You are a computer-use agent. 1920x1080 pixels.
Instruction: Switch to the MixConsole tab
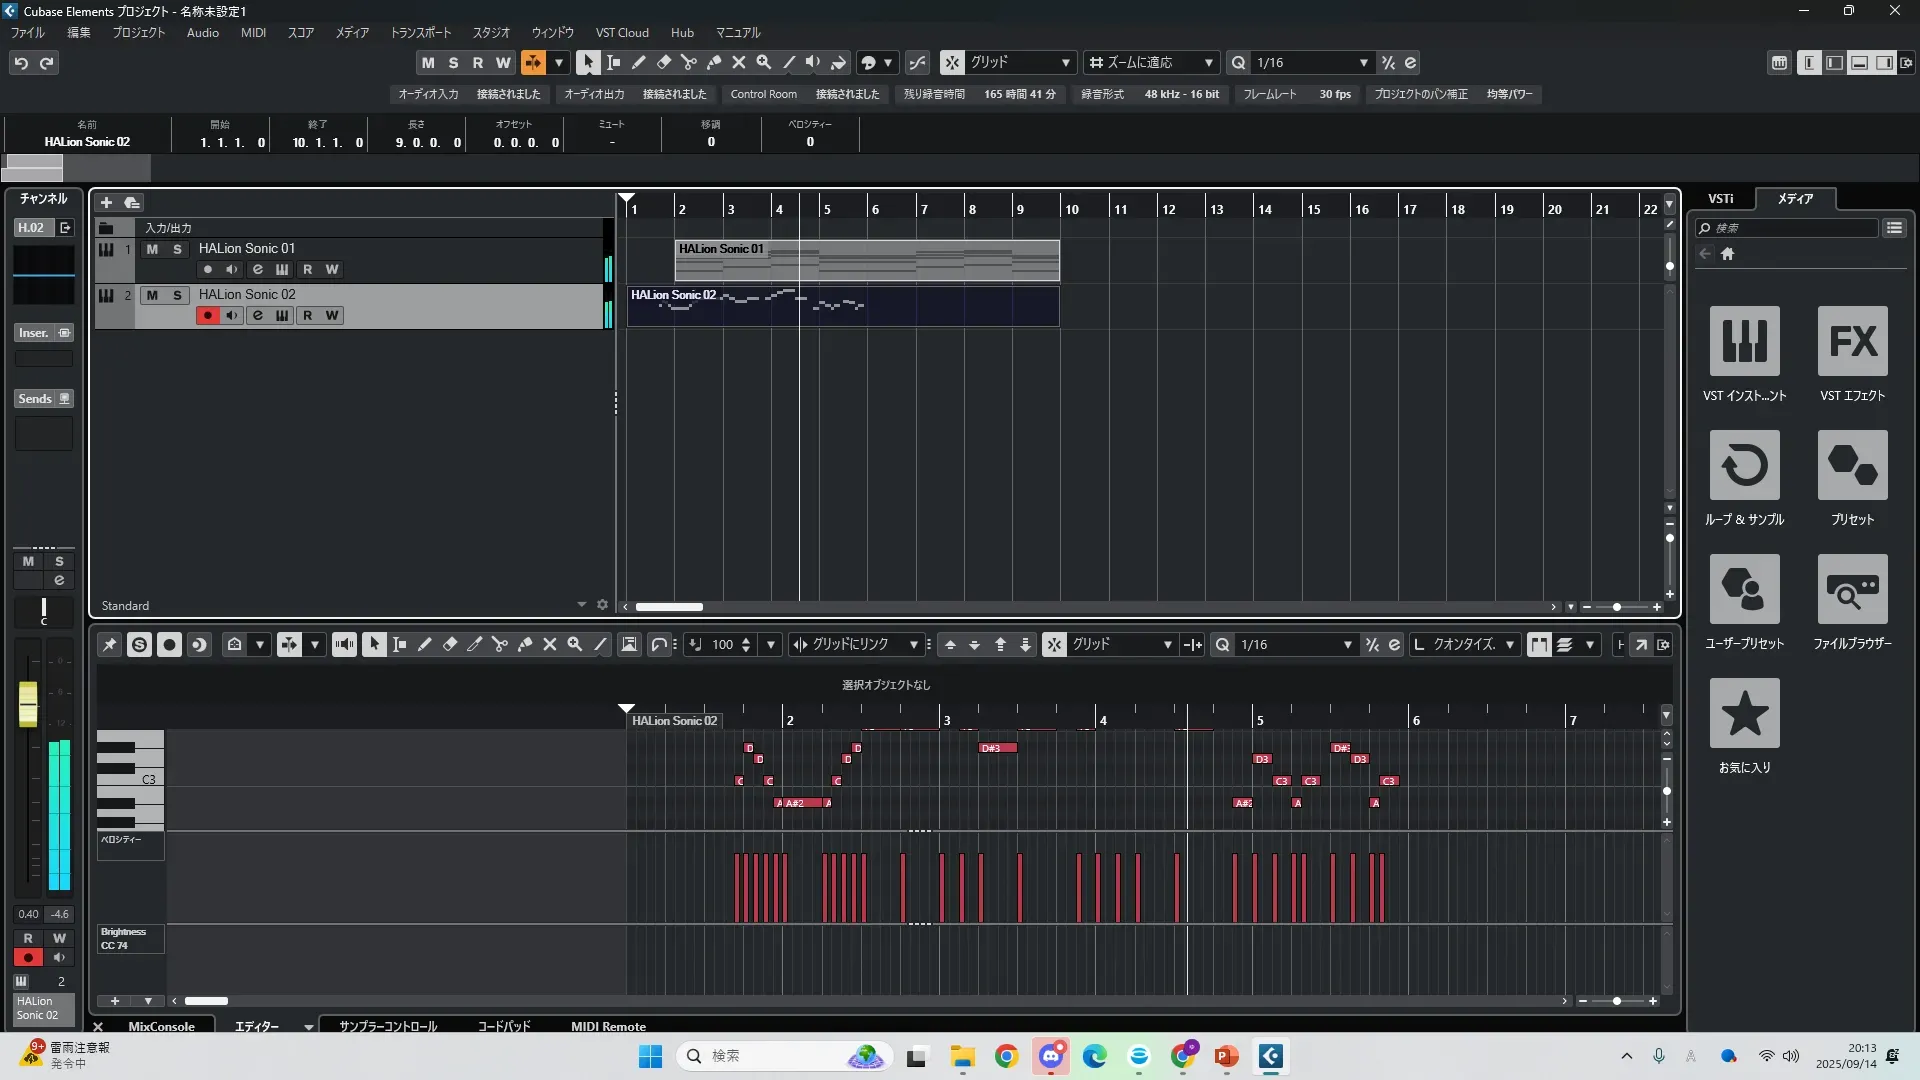(x=161, y=1026)
